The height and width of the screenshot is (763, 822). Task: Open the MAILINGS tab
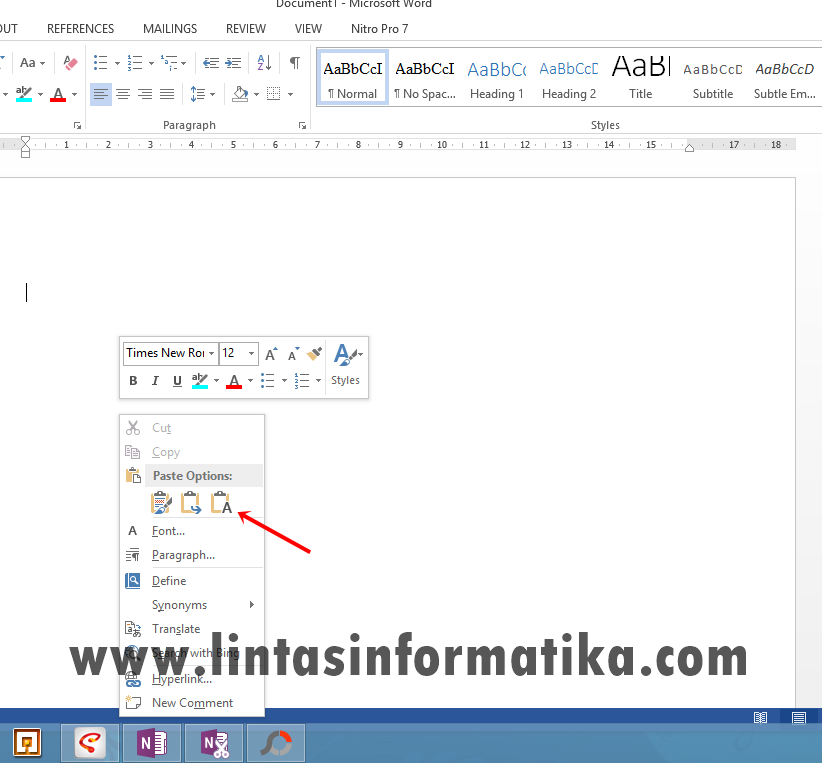(x=169, y=28)
